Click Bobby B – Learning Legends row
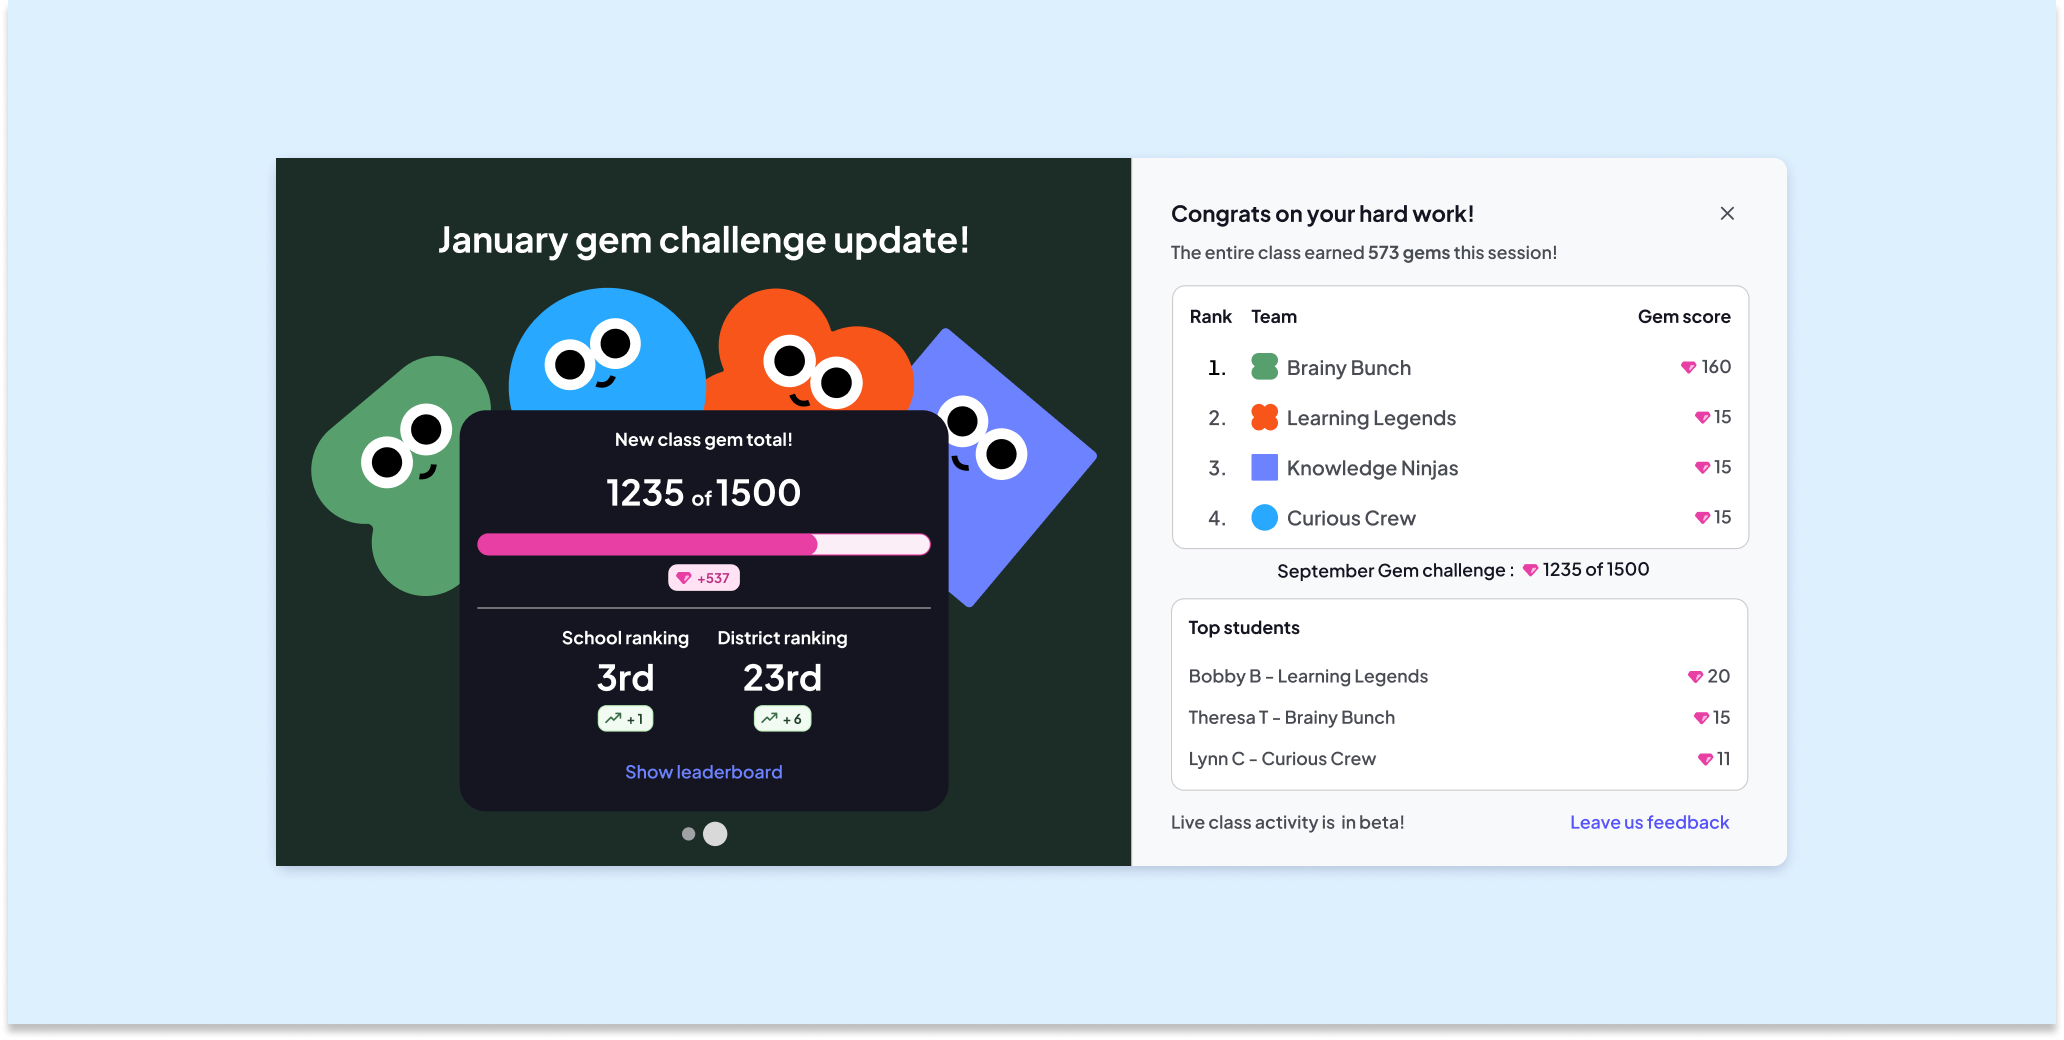 1459,677
